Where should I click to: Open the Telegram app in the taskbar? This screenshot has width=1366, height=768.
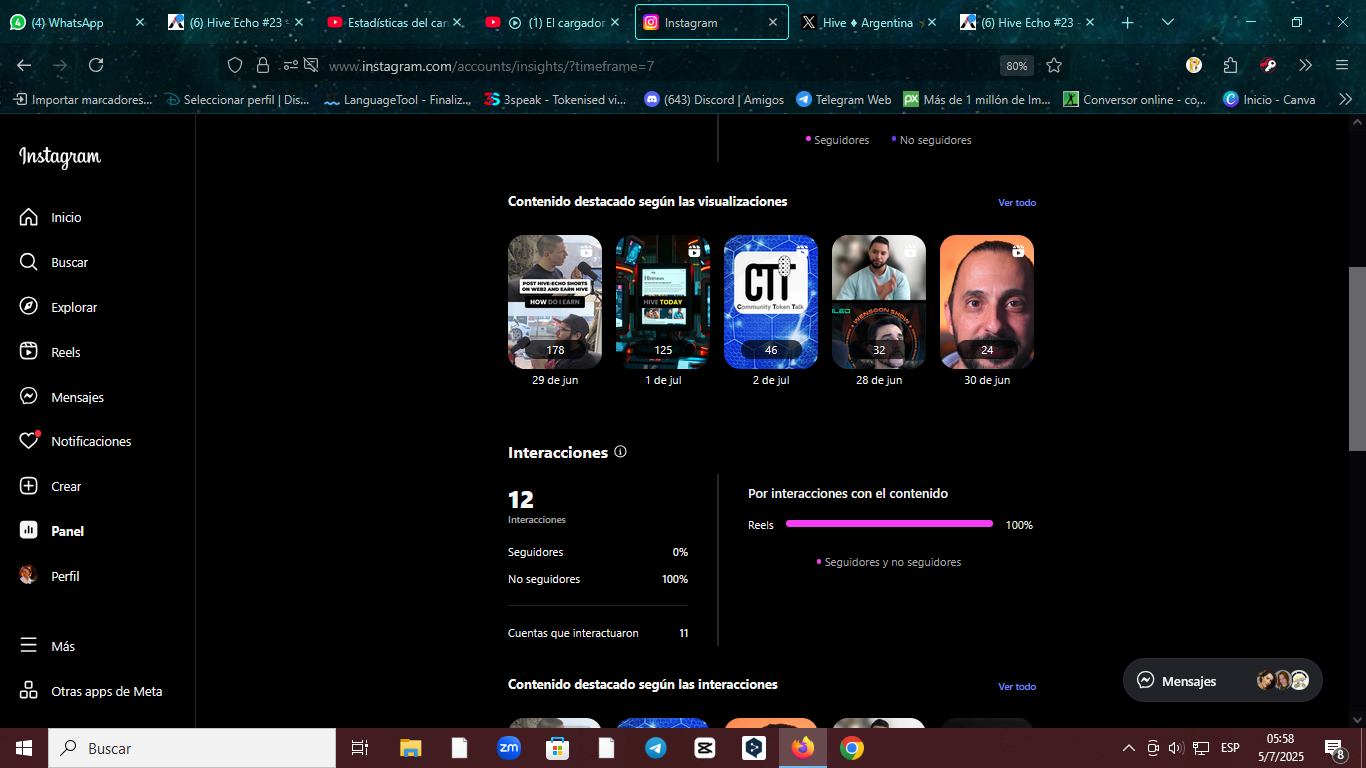point(656,748)
